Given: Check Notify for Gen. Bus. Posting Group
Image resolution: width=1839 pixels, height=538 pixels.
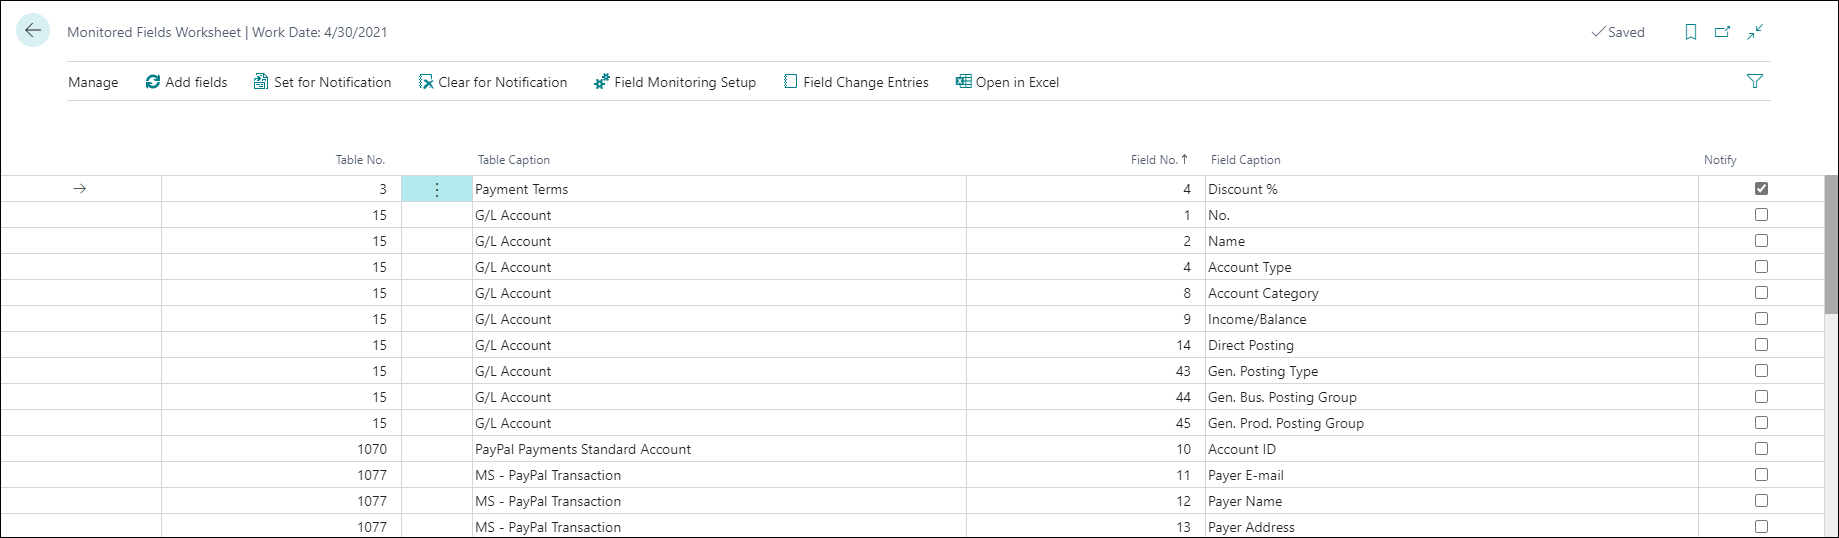Looking at the screenshot, I should [1761, 396].
